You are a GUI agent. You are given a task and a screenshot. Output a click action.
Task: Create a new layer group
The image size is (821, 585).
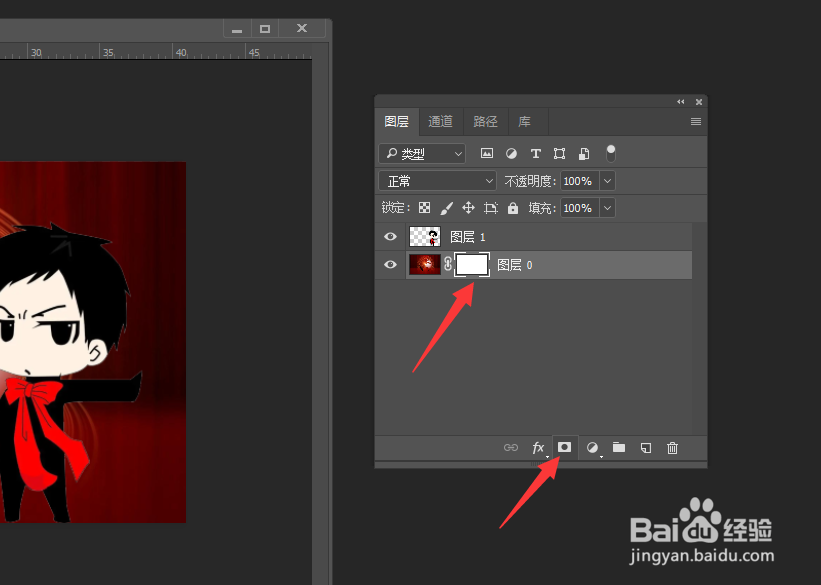click(x=619, y=447)
